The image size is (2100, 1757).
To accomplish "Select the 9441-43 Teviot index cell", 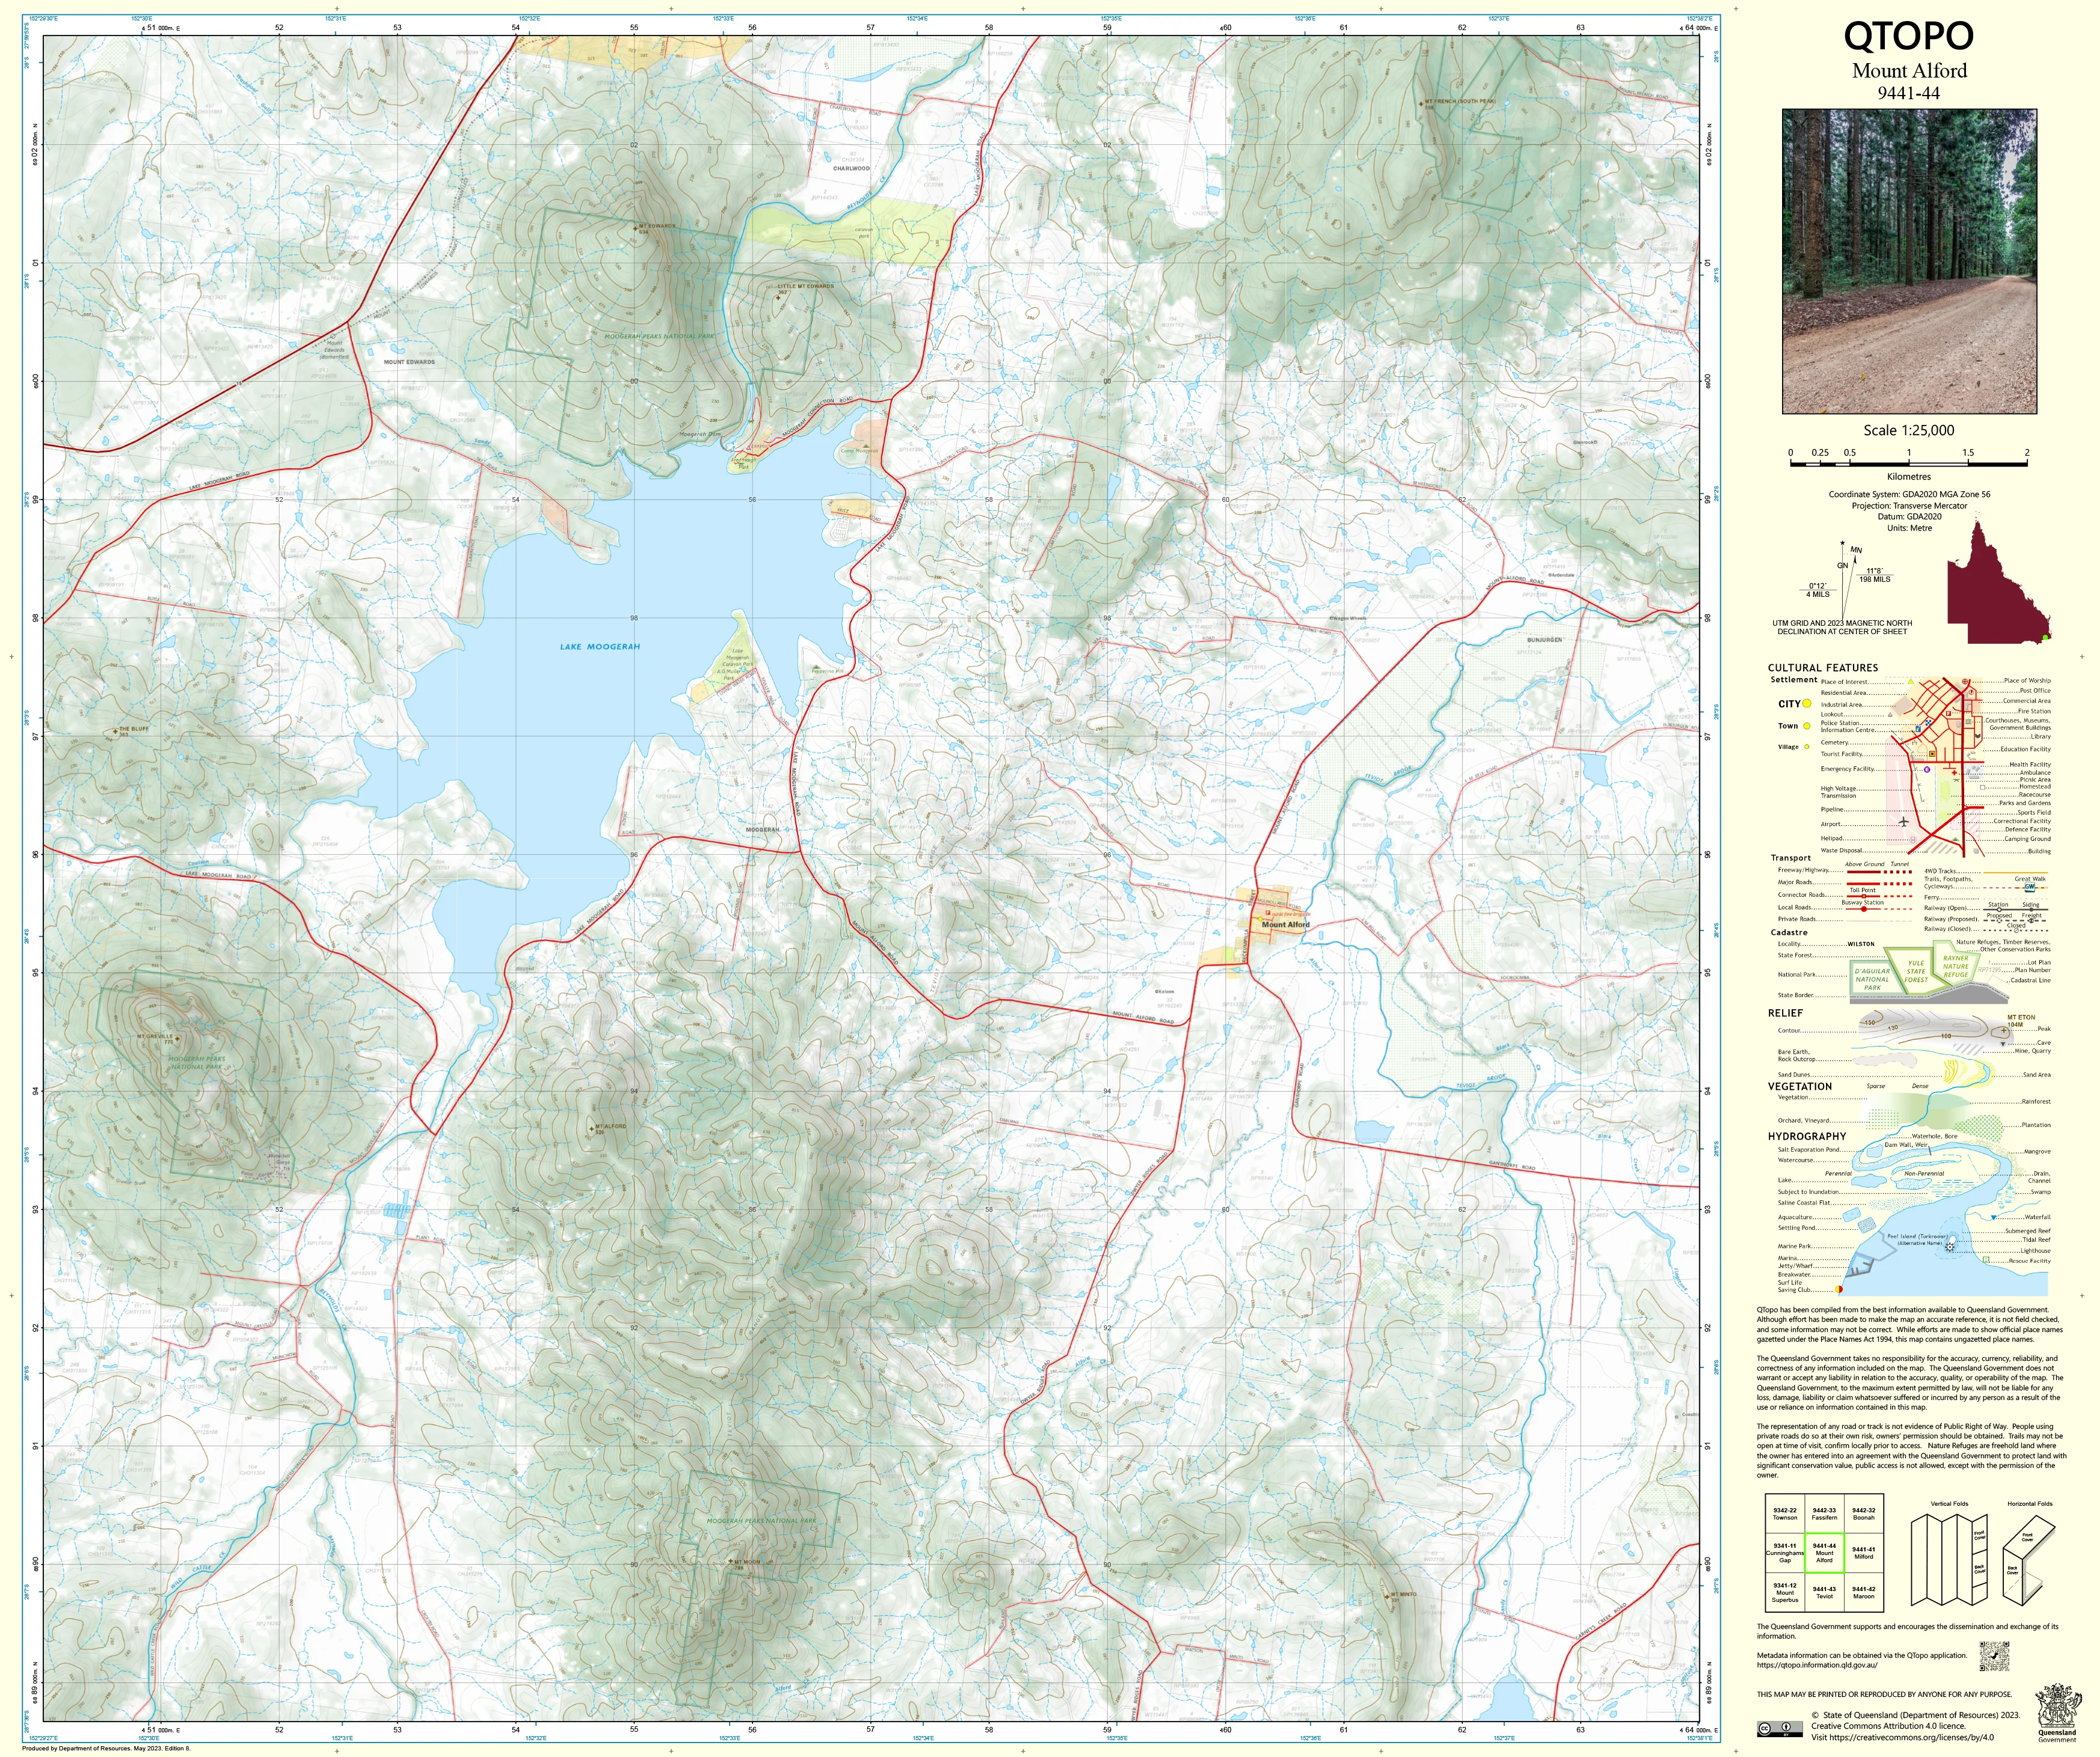I will tap(1824, 1592).
